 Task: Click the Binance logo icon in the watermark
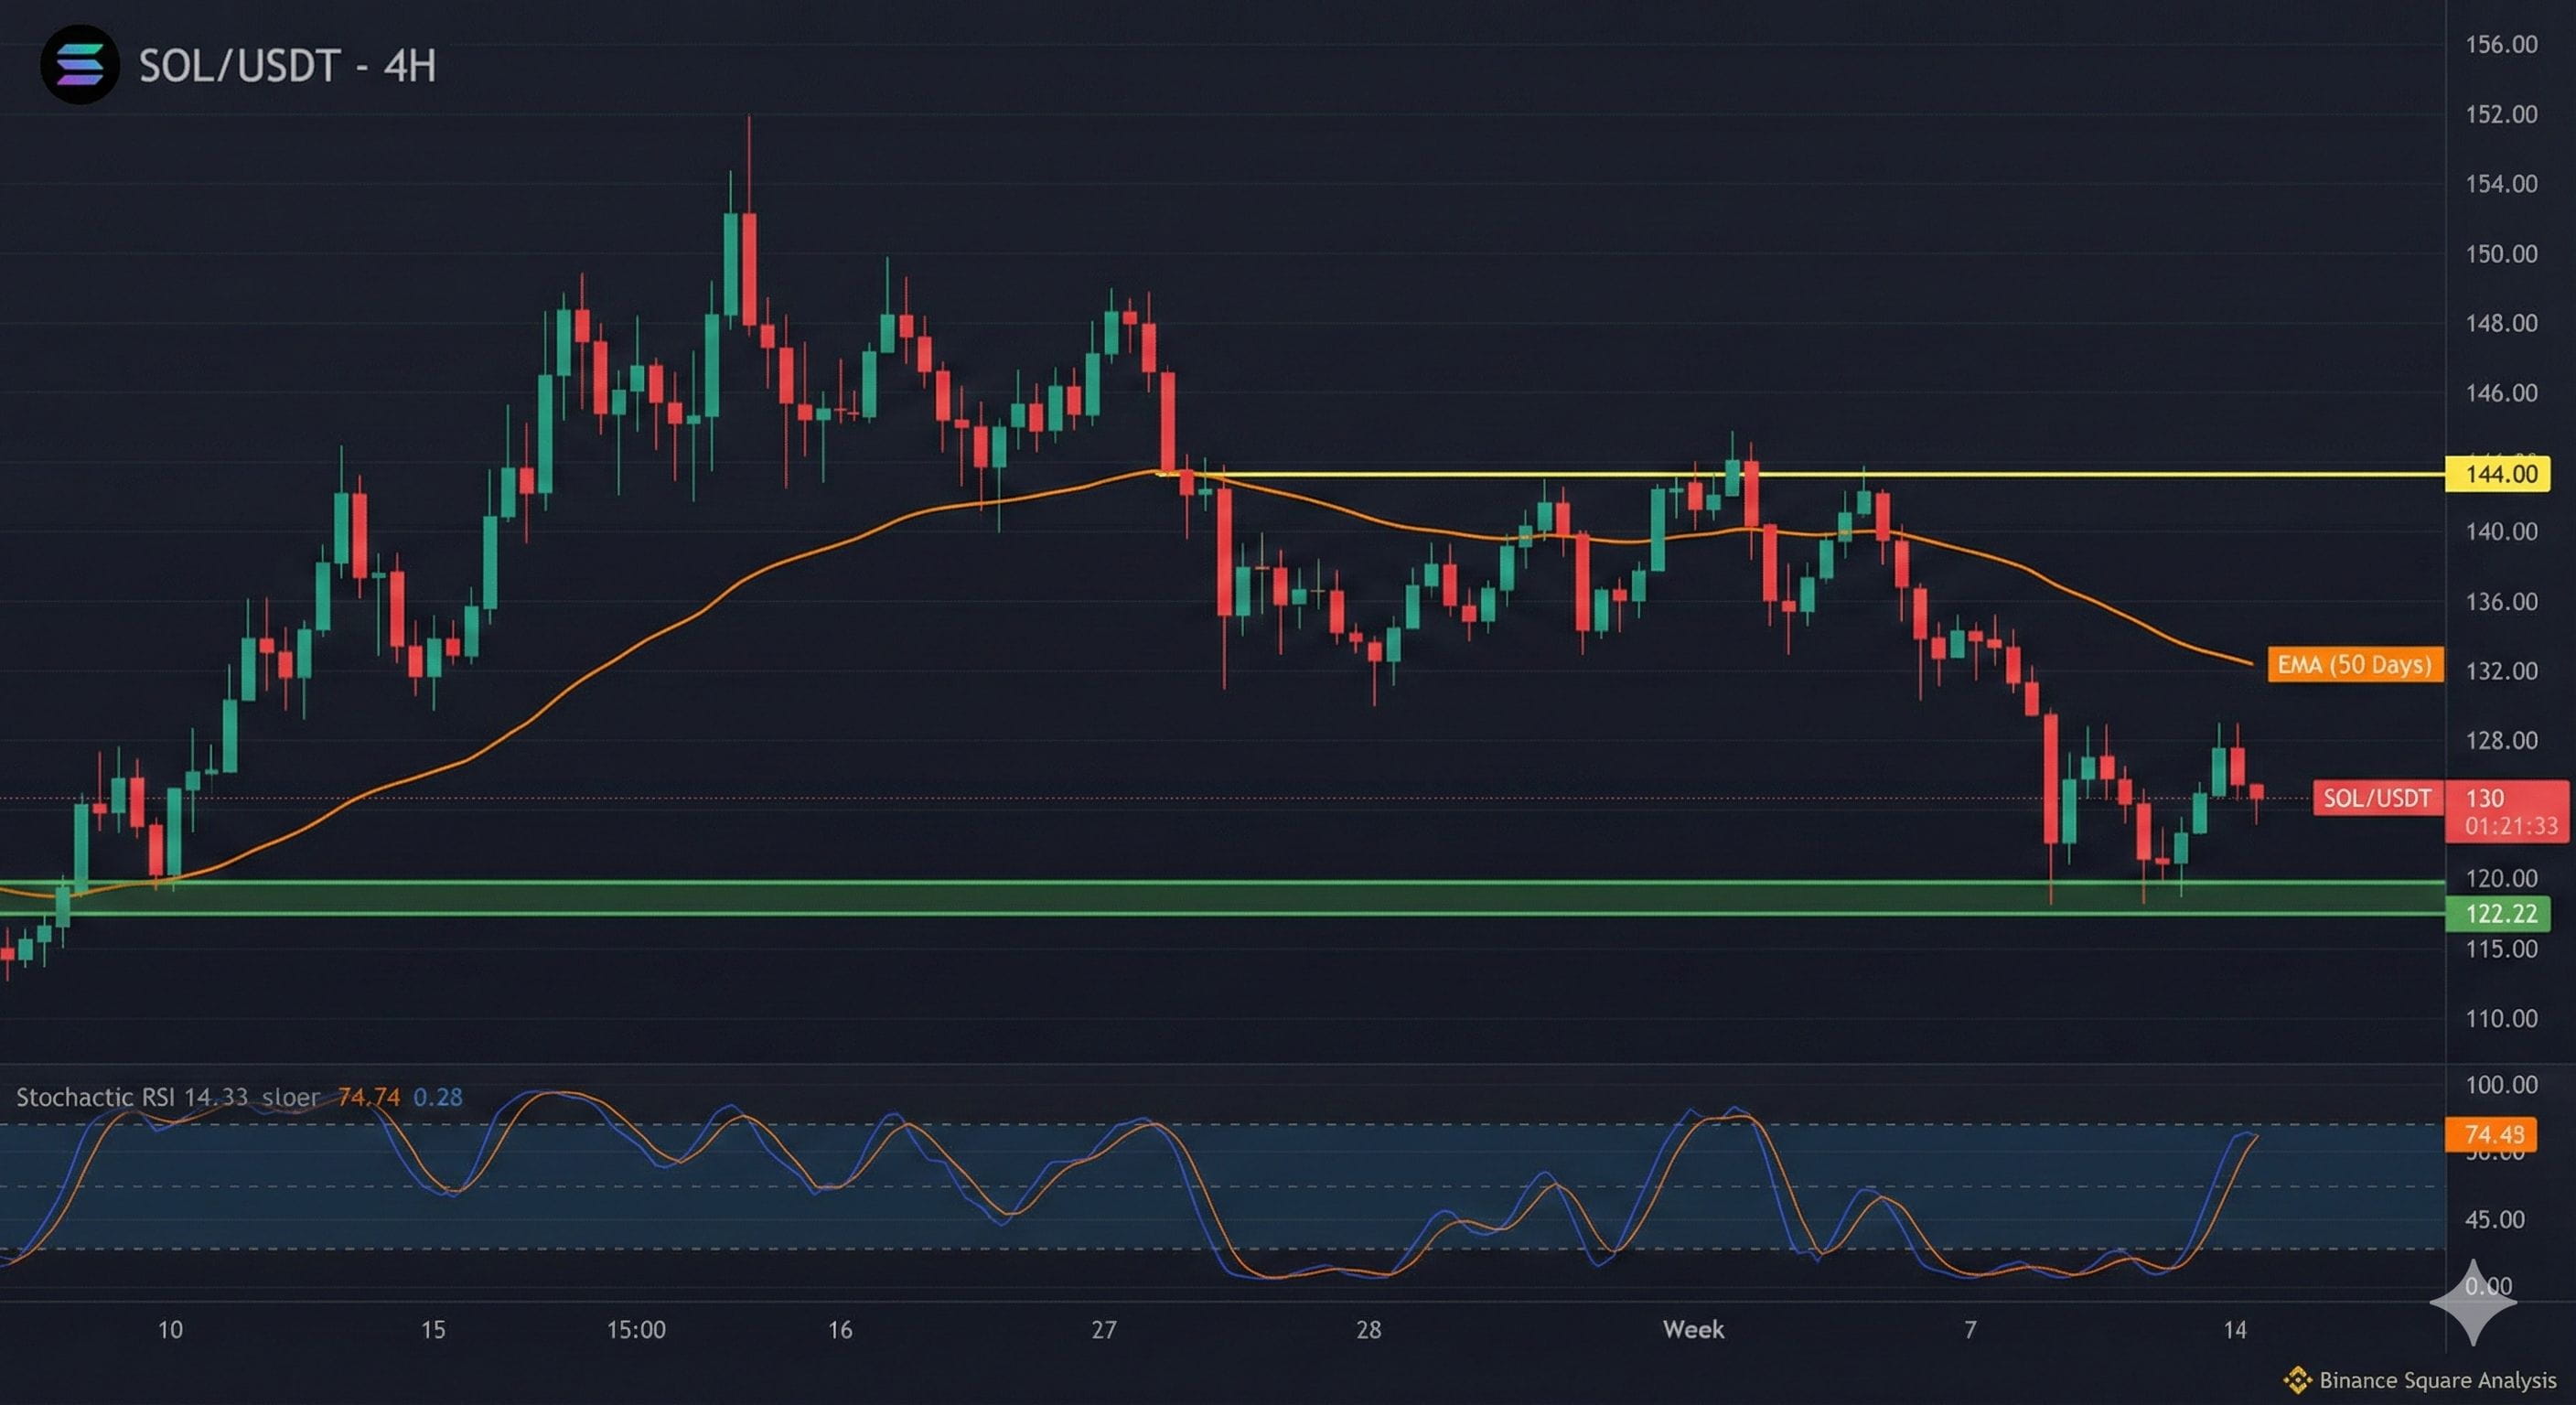click(2297, 1380)
